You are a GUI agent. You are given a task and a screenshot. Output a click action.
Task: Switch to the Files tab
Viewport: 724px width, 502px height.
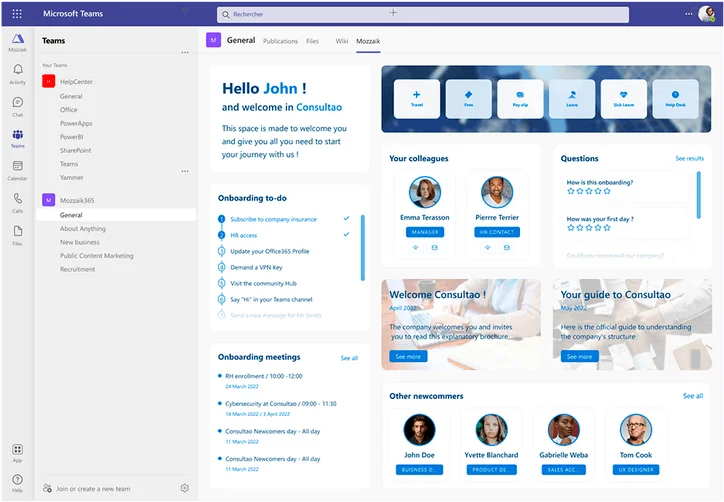click(313, 41)
